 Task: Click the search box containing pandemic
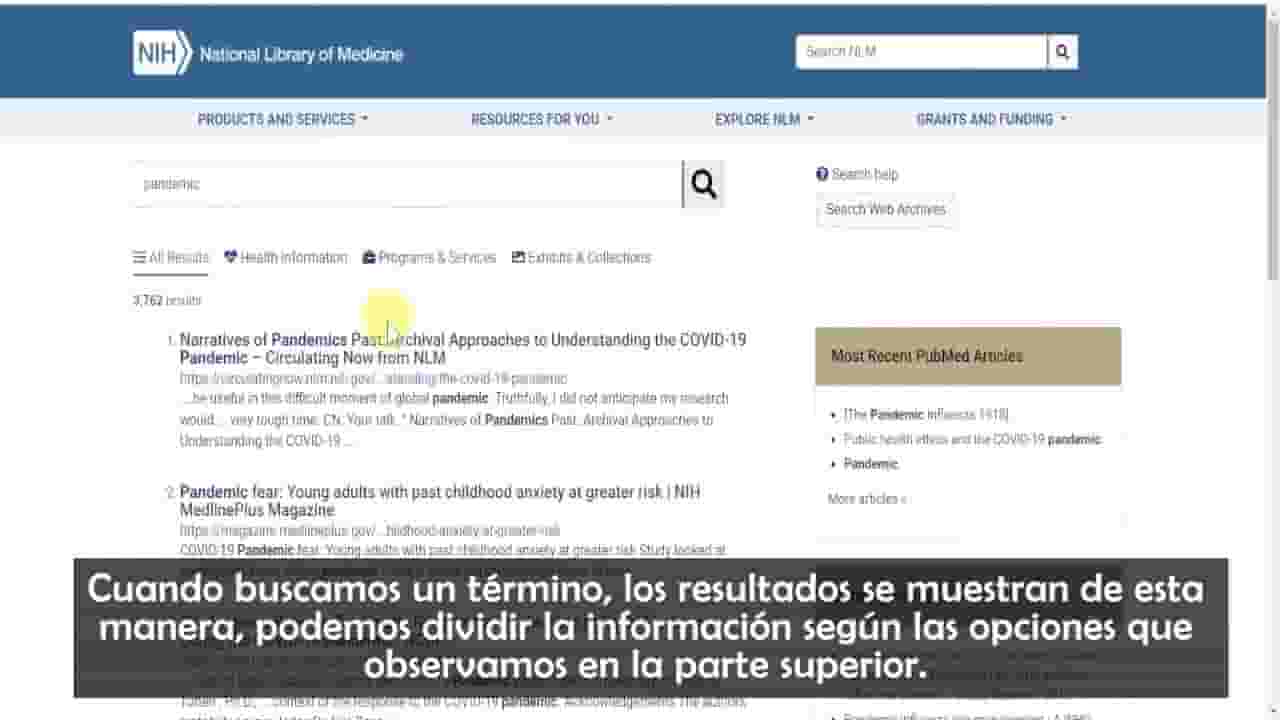pos(407,184)
